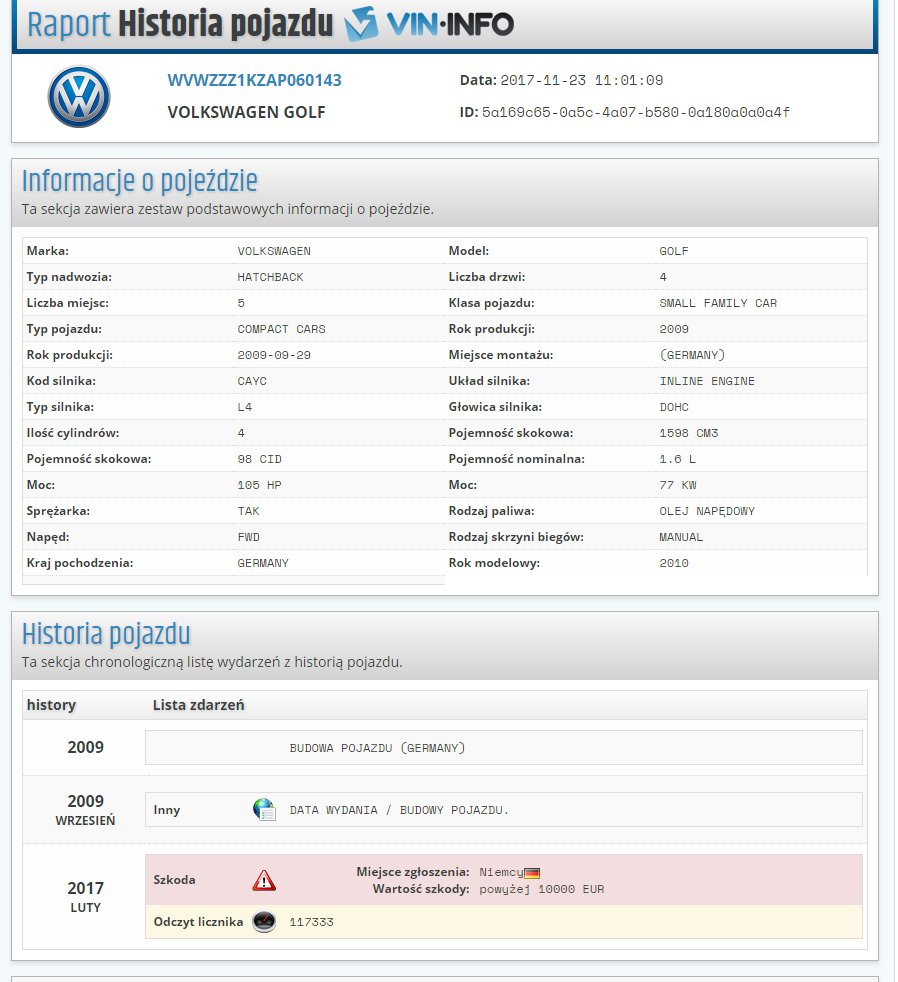This screenshot has height=982, width=898.
Task: Click the 'Lista zdarzeń' column header
Action: [199, 705]
